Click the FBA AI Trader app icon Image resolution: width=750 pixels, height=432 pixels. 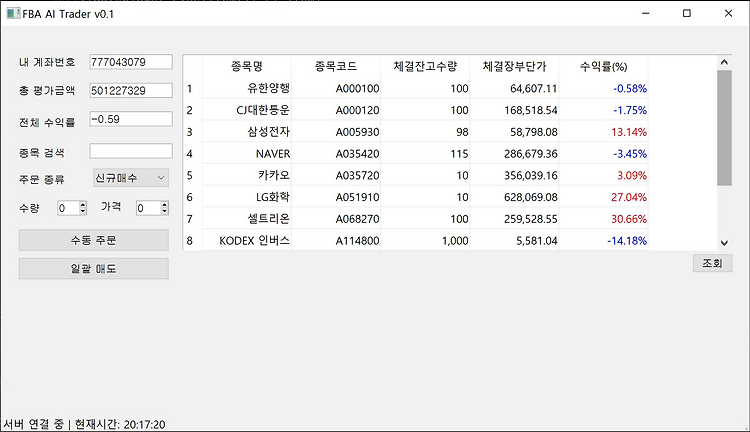(x=13, y=13)
